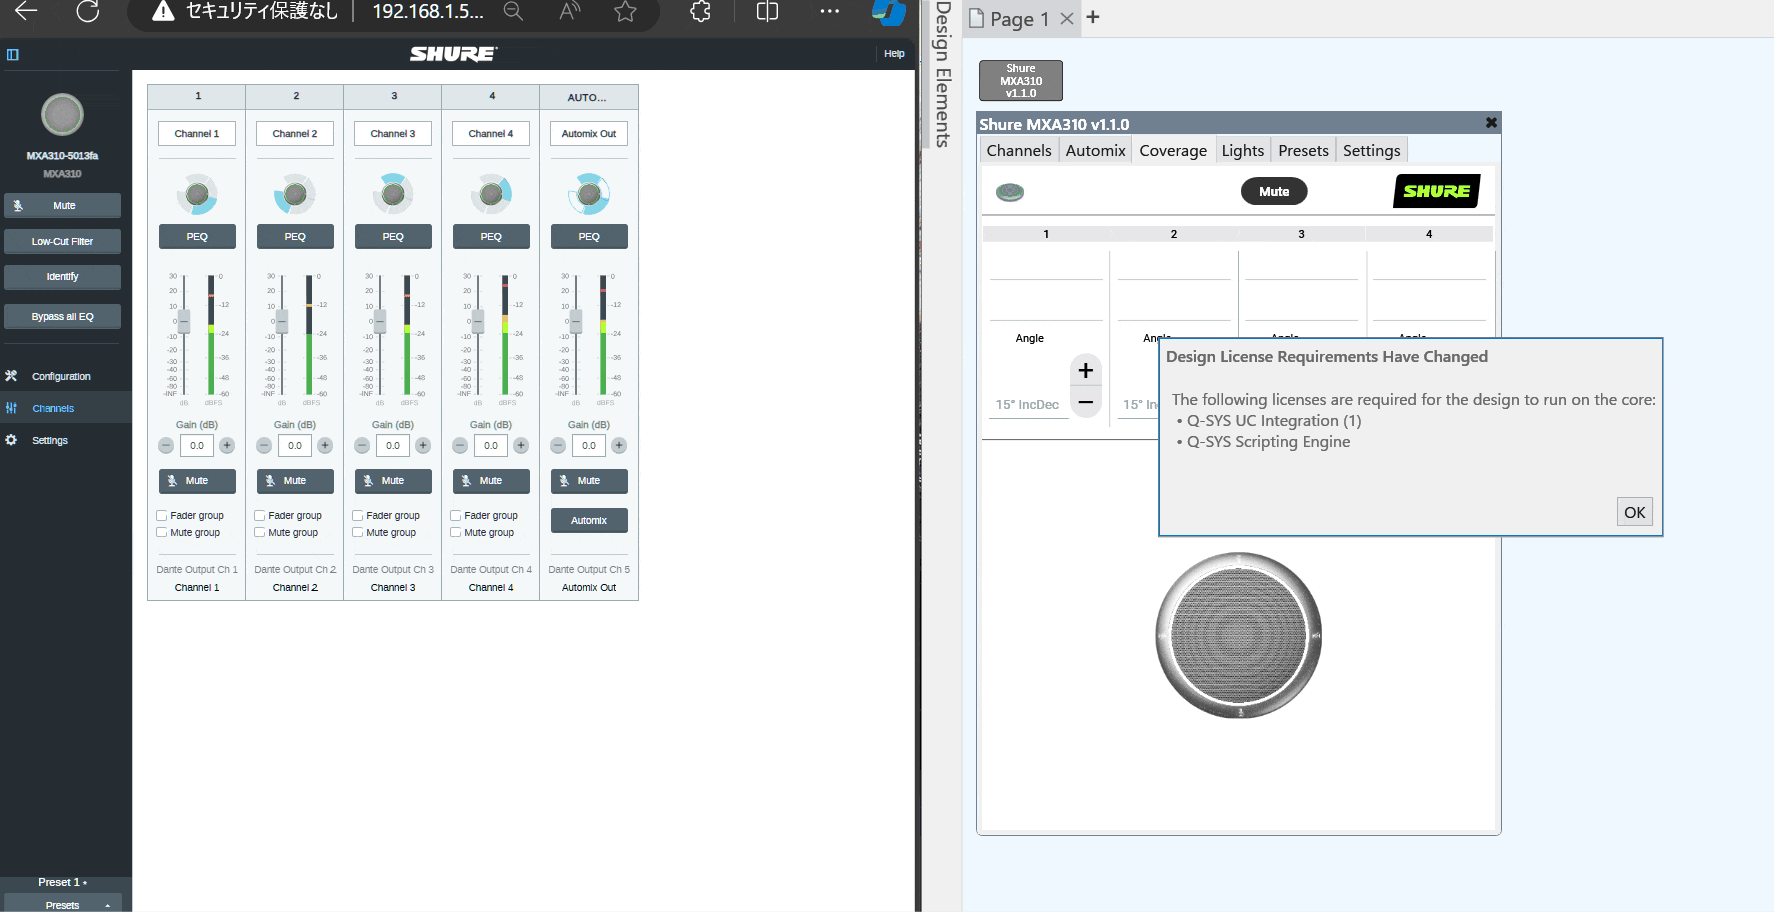This screenshot has height=912, width=1774.
Task: Add a new page with plus icon
Action: pos(1093,17)
